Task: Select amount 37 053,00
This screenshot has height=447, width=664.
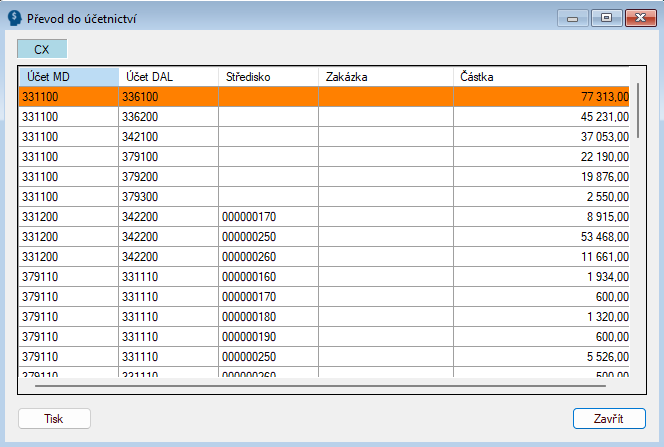Action: click(x=541, y=136)
